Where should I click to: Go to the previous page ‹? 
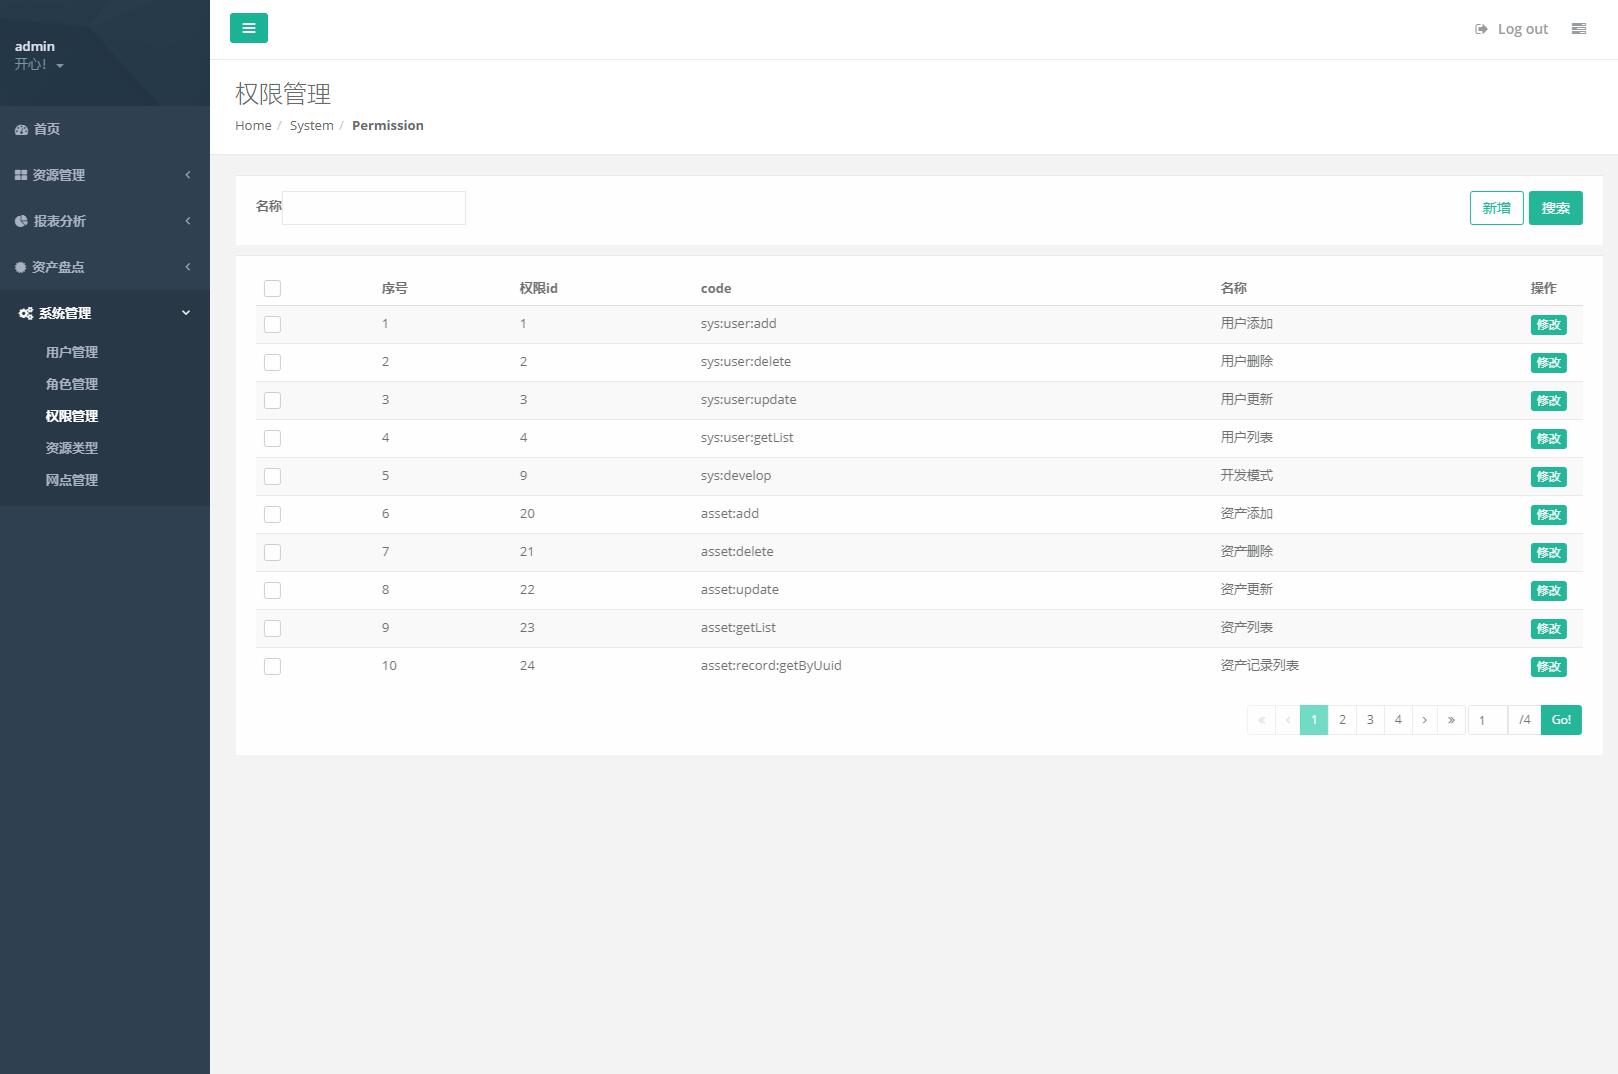click(1287, 720)
